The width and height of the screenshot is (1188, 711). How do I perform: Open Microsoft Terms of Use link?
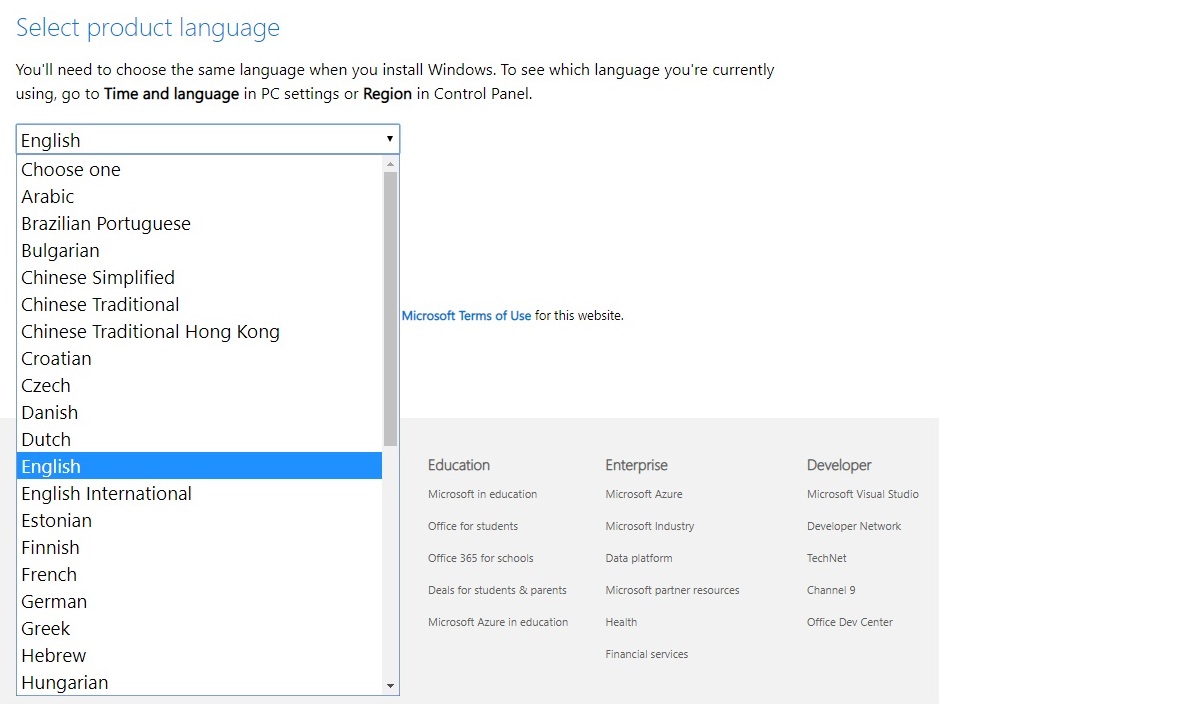466,316
